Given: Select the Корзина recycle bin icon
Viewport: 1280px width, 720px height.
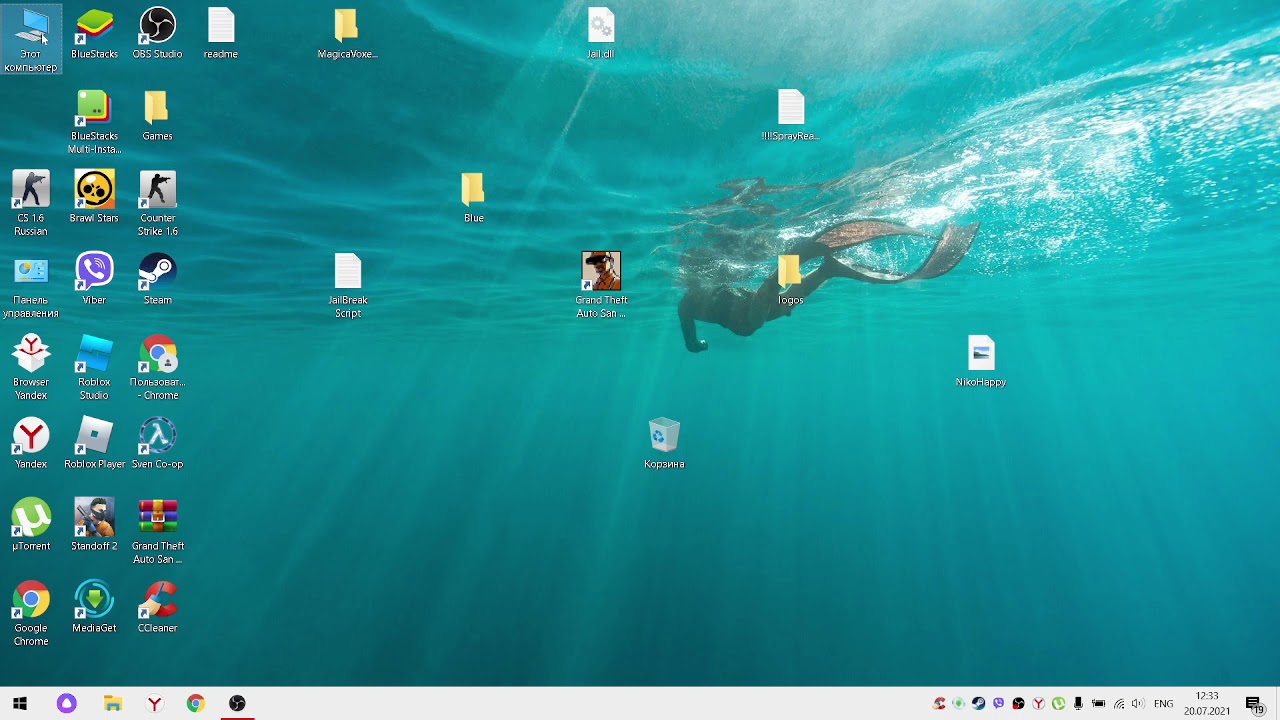Looking at the screenshot, I should pos(664,444).
